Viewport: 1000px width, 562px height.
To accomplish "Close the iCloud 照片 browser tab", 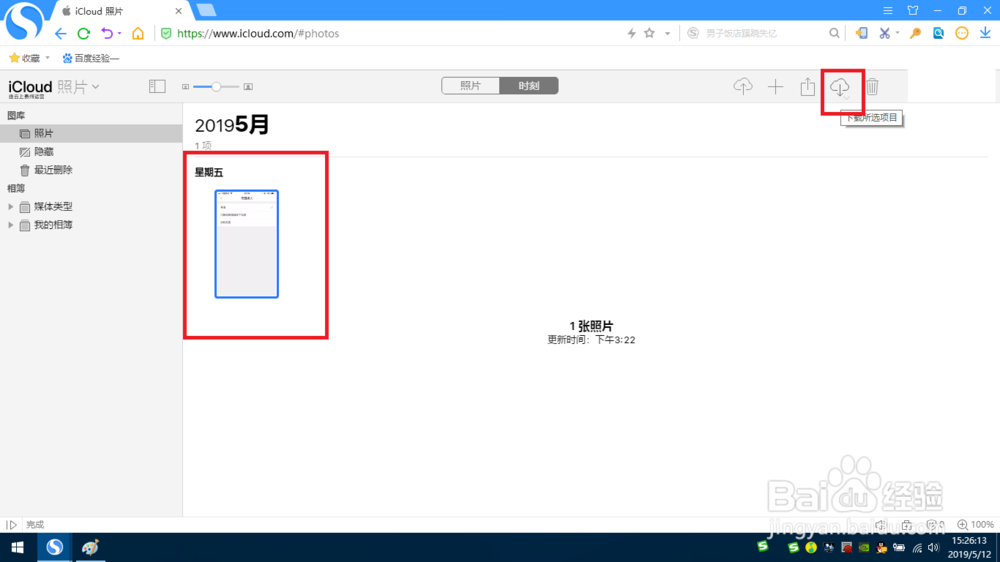I will pos(179,11).
